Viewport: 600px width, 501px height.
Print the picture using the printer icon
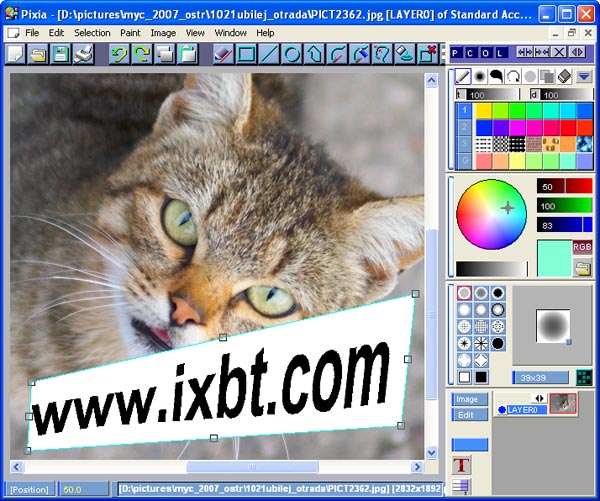83,54
